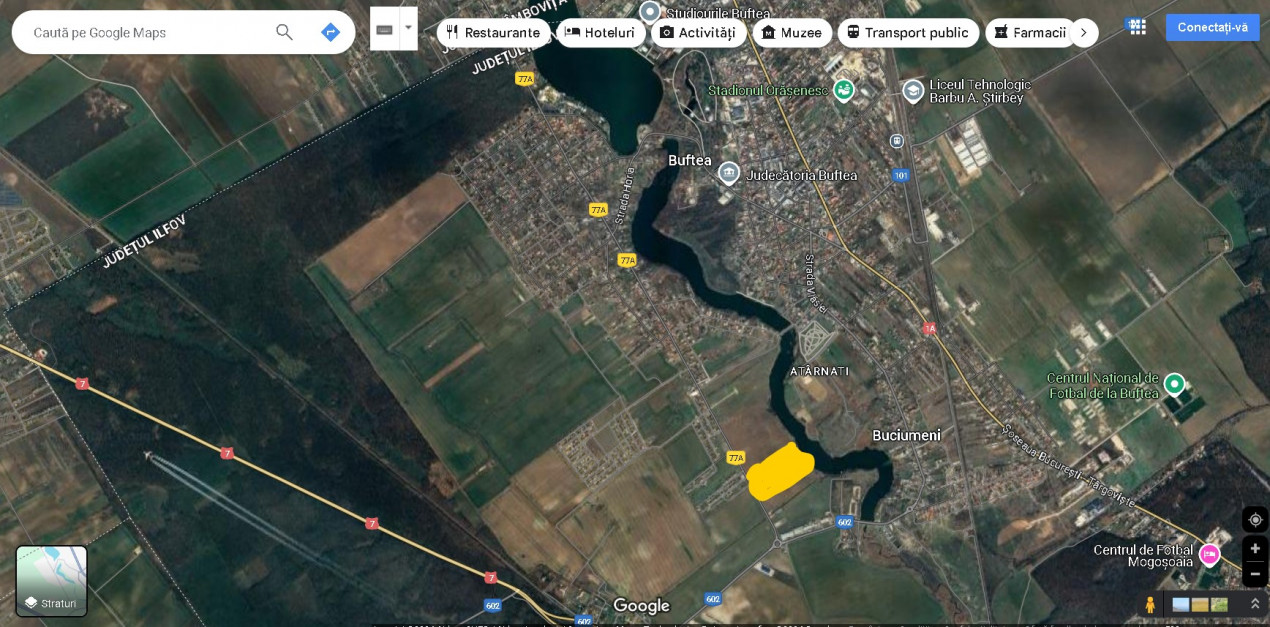Toggle the satellite imagery thumbnail
The image size is (1270, 627).
(1218, 604)
